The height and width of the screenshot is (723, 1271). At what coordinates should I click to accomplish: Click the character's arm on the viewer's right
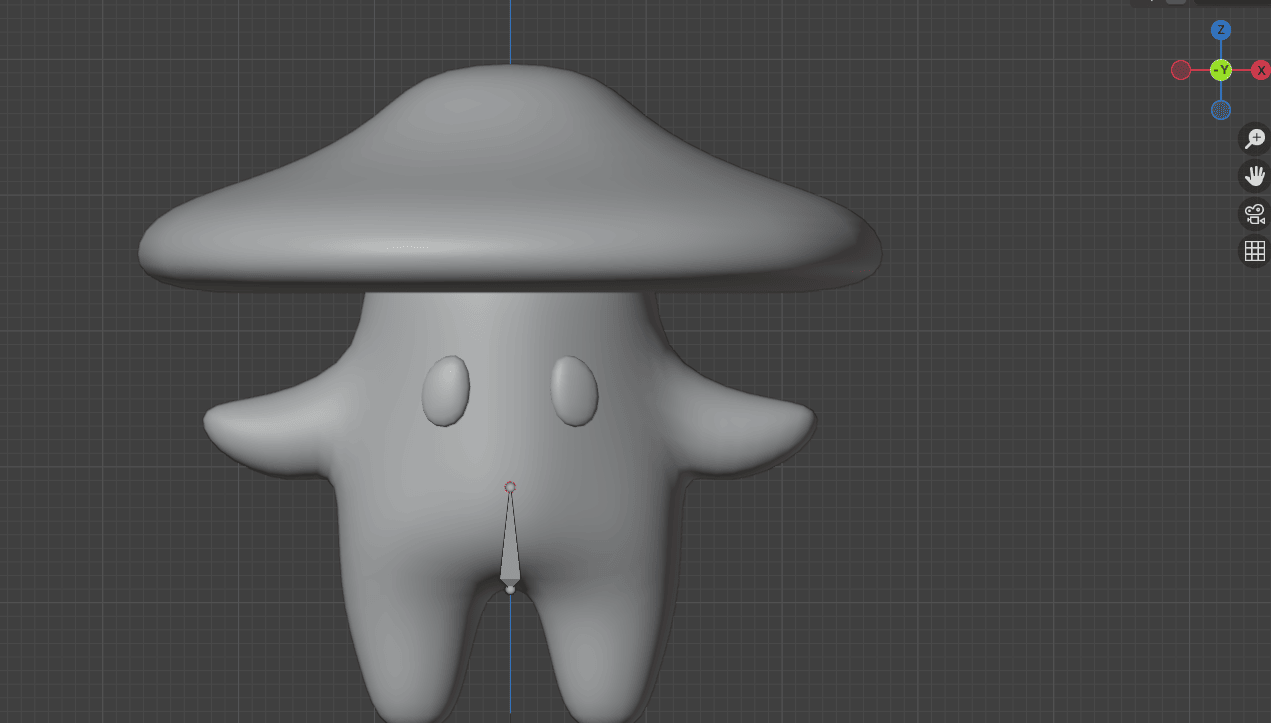tap(755, 430)
